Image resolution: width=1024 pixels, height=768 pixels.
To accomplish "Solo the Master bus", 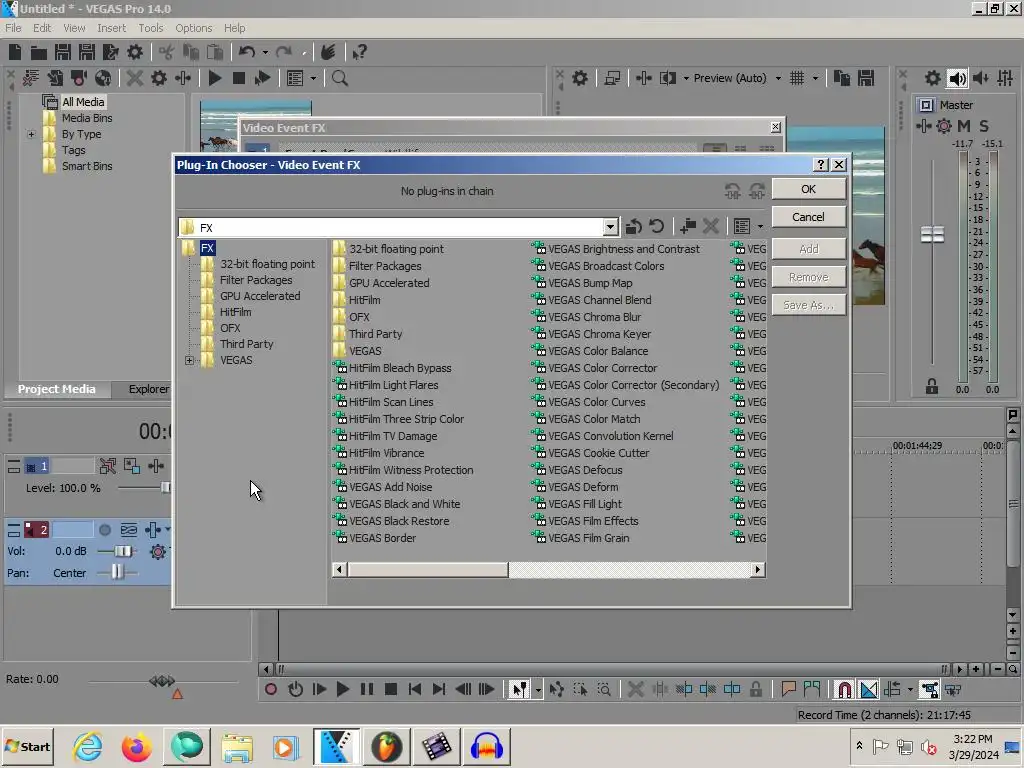I will pos(984,126).
